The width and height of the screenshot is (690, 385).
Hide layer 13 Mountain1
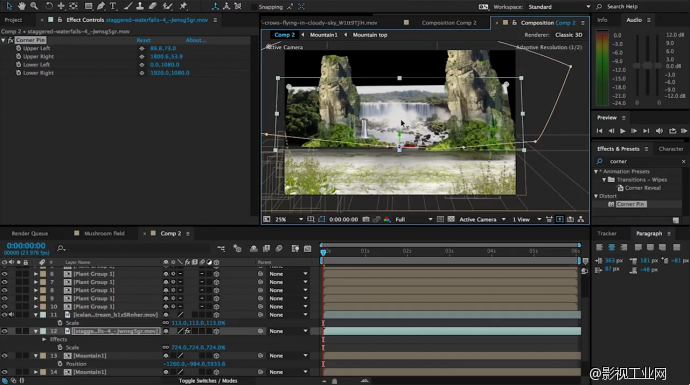tap(4, 356)
